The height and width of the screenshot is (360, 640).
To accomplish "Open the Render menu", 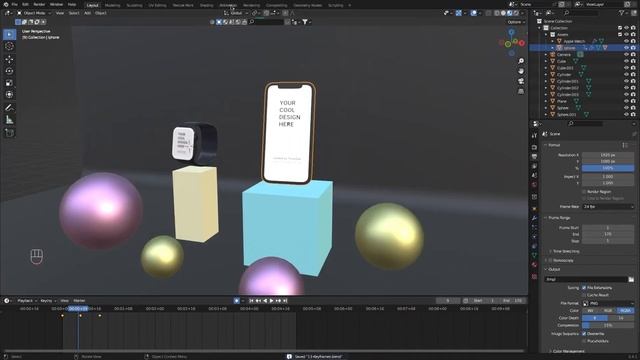I will click(x=39, y=4).
